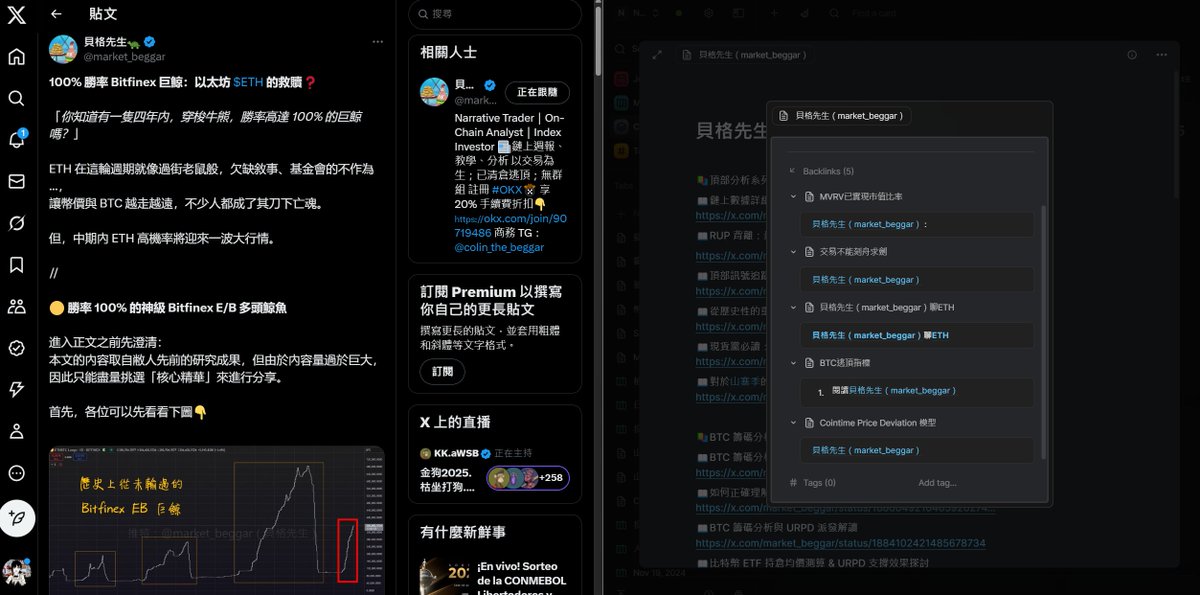This screenshot has width=1200, height=595.
Task: Click the 貼文 page header title
Action: pos(103,15)
